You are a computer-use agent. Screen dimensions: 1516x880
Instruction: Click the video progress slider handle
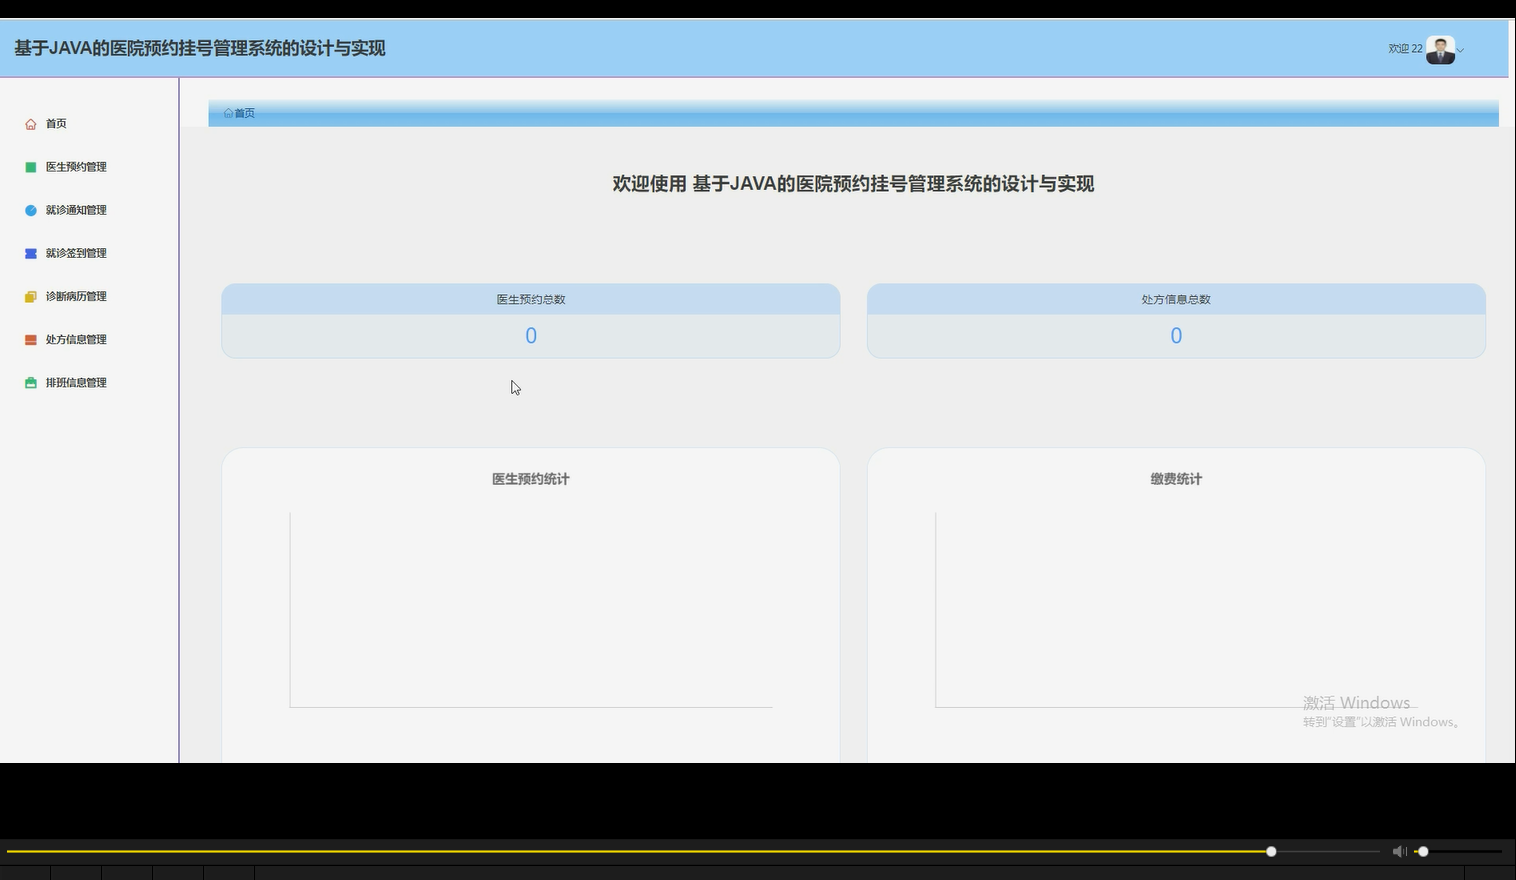coord(1271,852)
